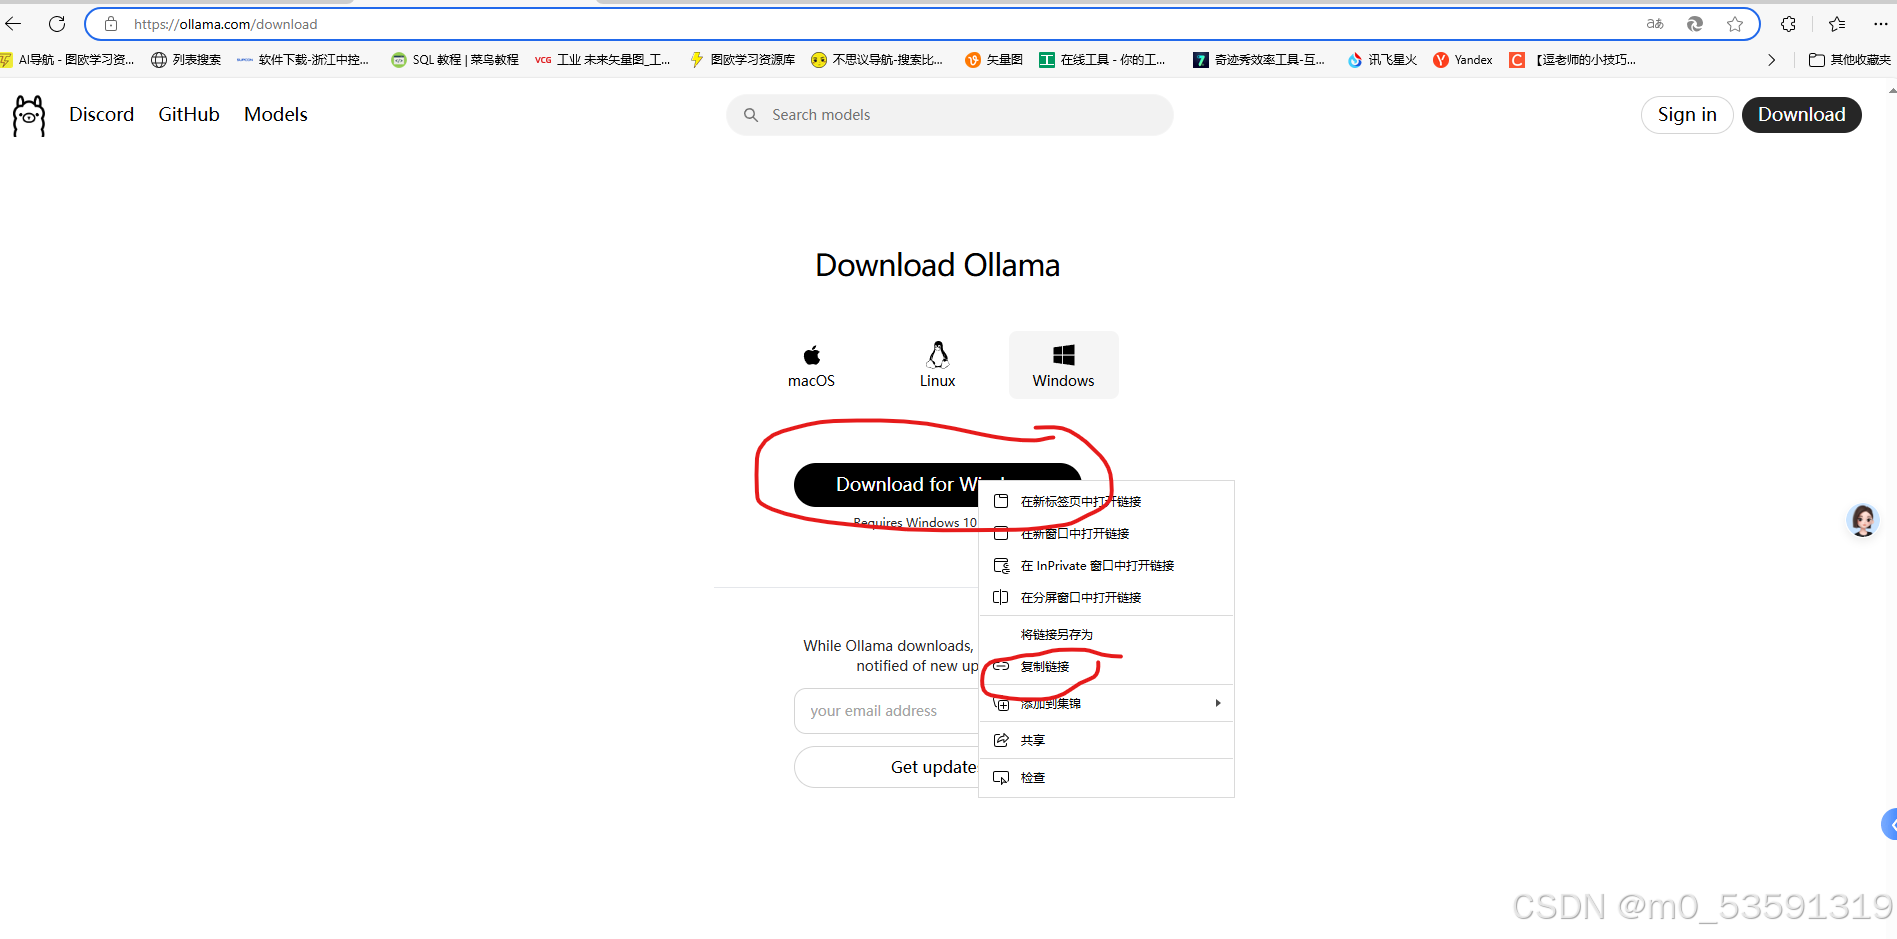The image size is (1897, 939).
Task: Click the Sign in button
Action: tap(1687, 115)
